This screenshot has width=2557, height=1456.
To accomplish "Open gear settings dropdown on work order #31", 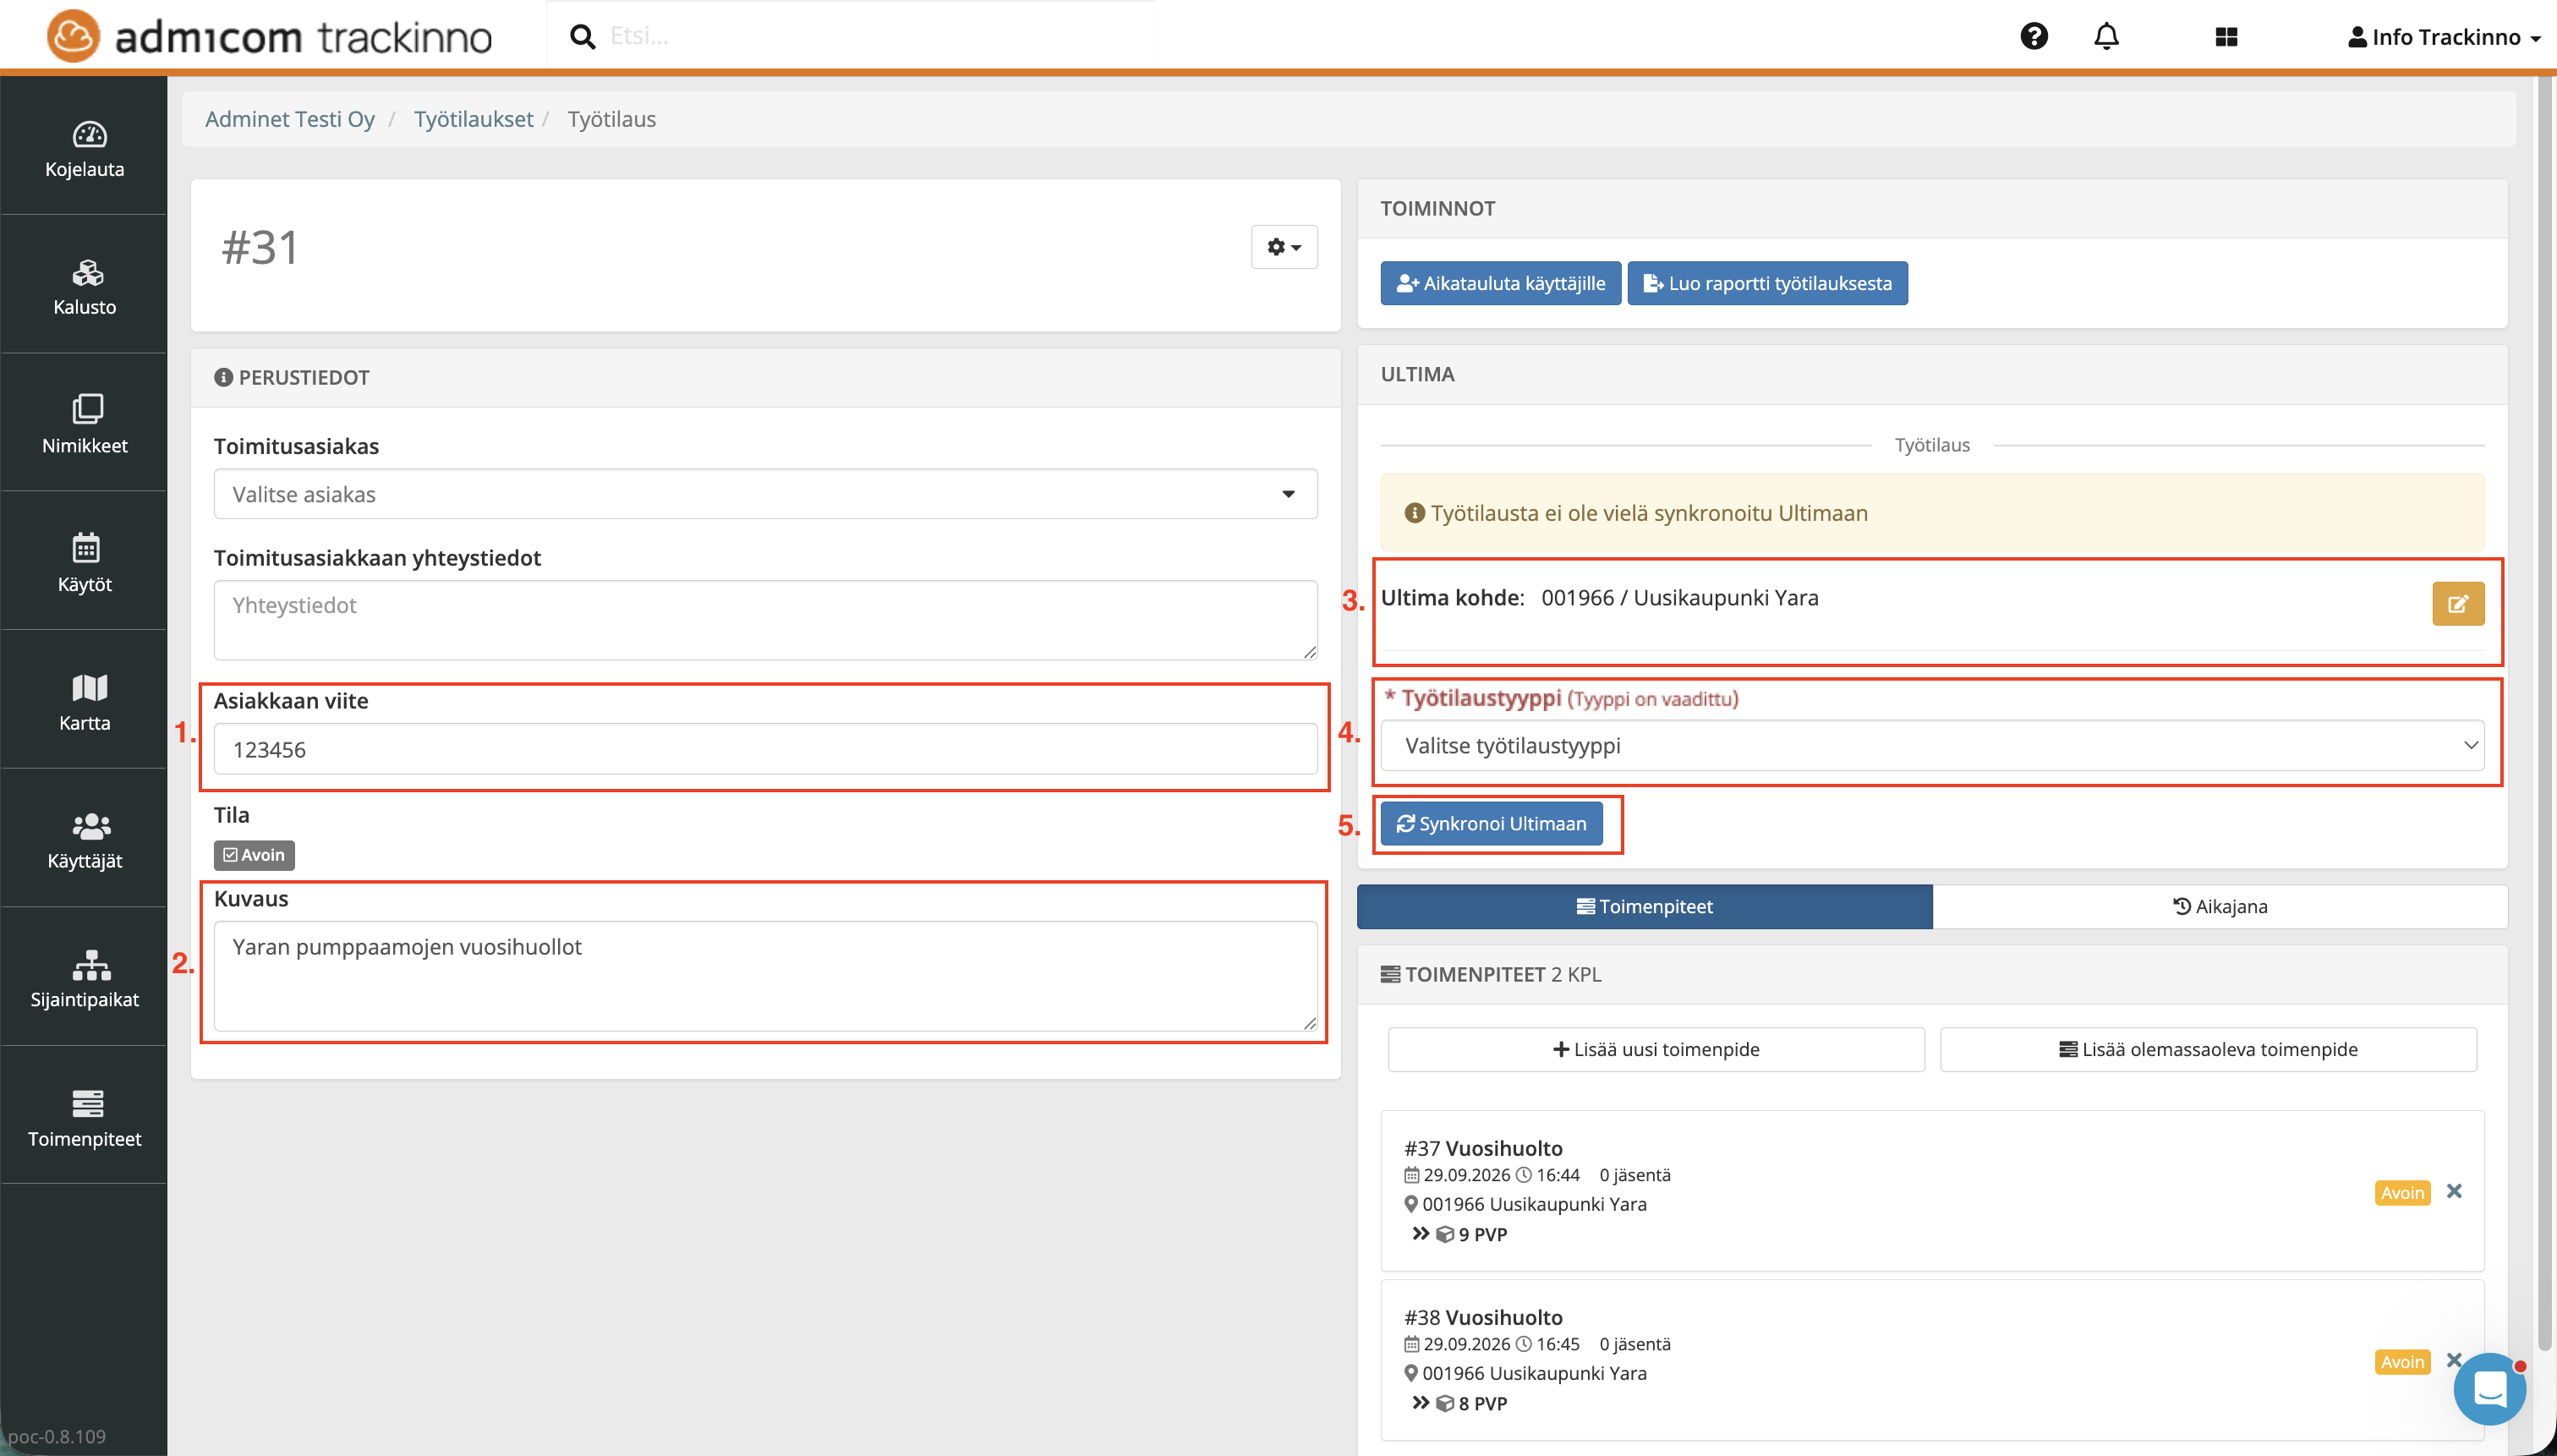I will [1284, 247].
